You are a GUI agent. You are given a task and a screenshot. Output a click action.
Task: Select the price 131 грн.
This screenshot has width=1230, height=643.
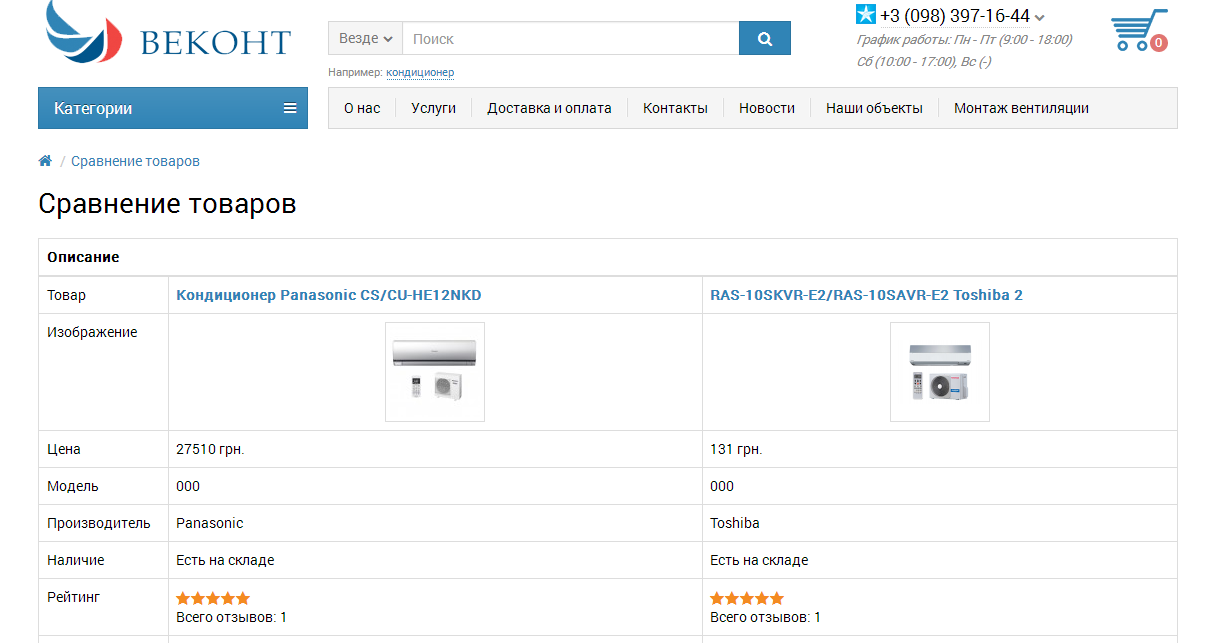tap(736, 449)
